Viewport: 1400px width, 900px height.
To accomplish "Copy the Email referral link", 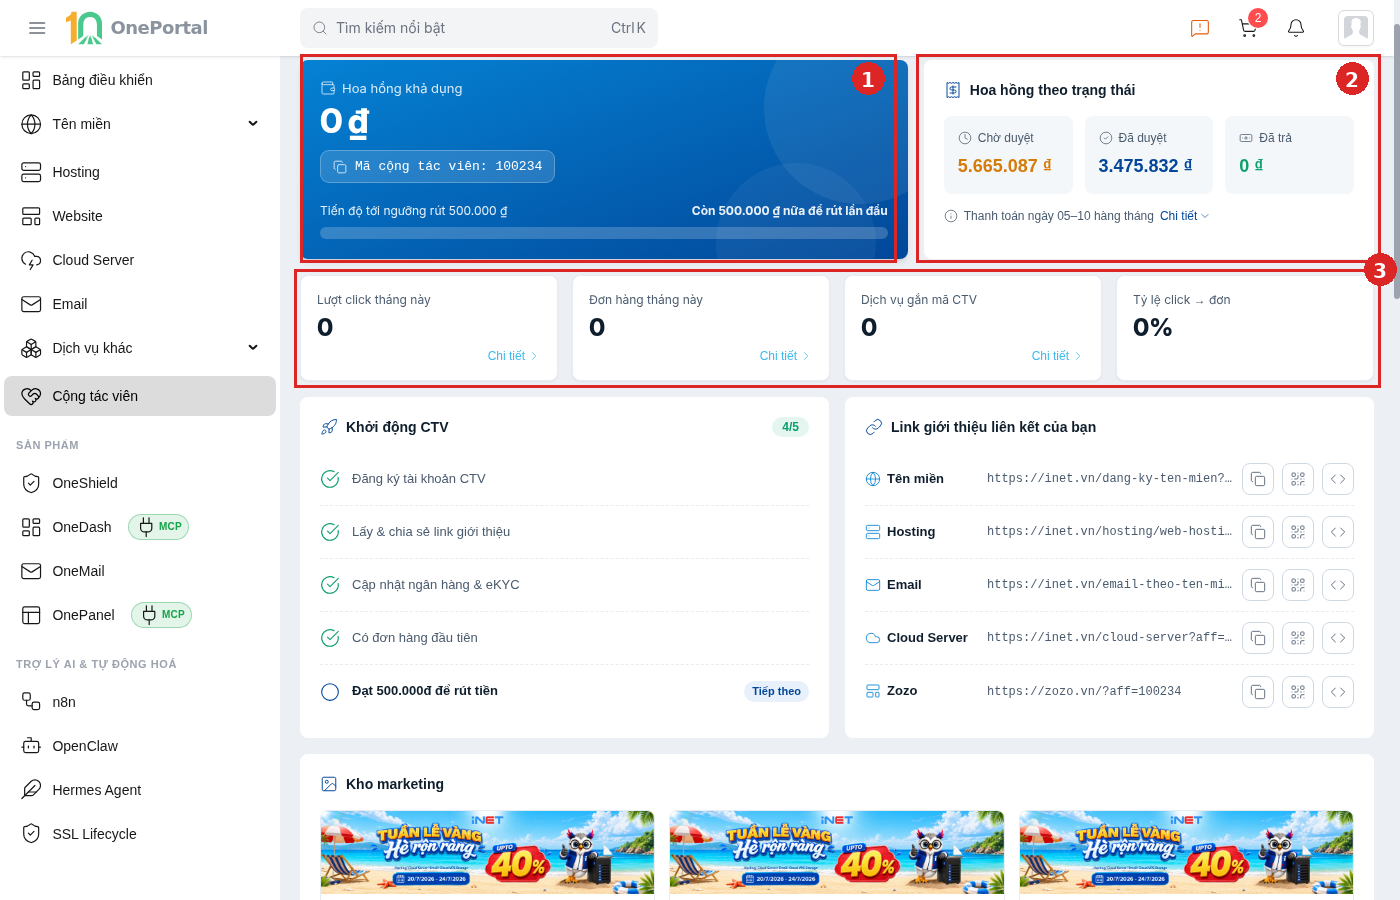I will [1258, 585].
